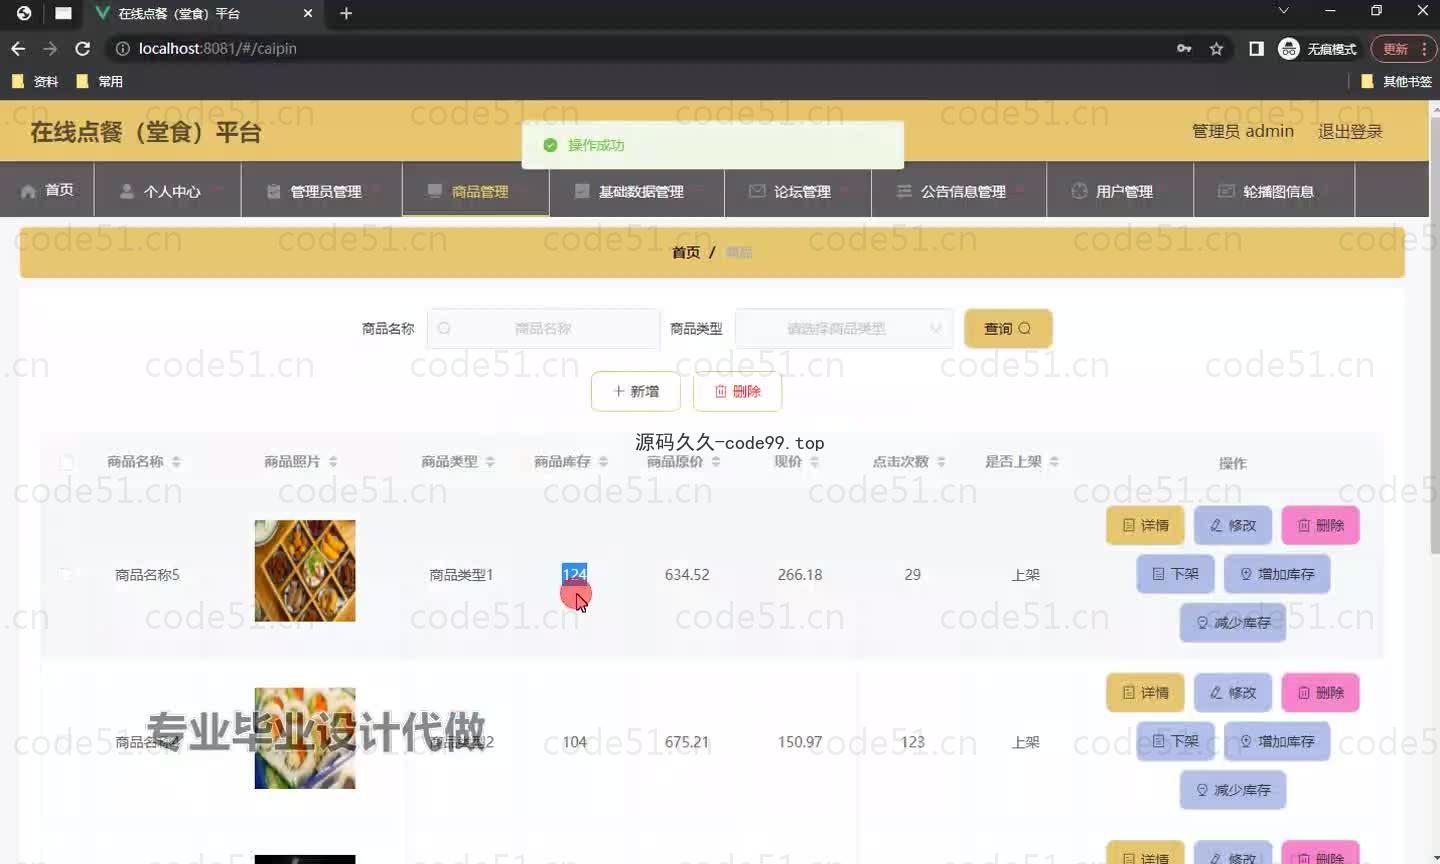Viewport: 1440px width, 864px height.
Task: Open the 常用 bookmarks folder
Action: pos(100,81)
